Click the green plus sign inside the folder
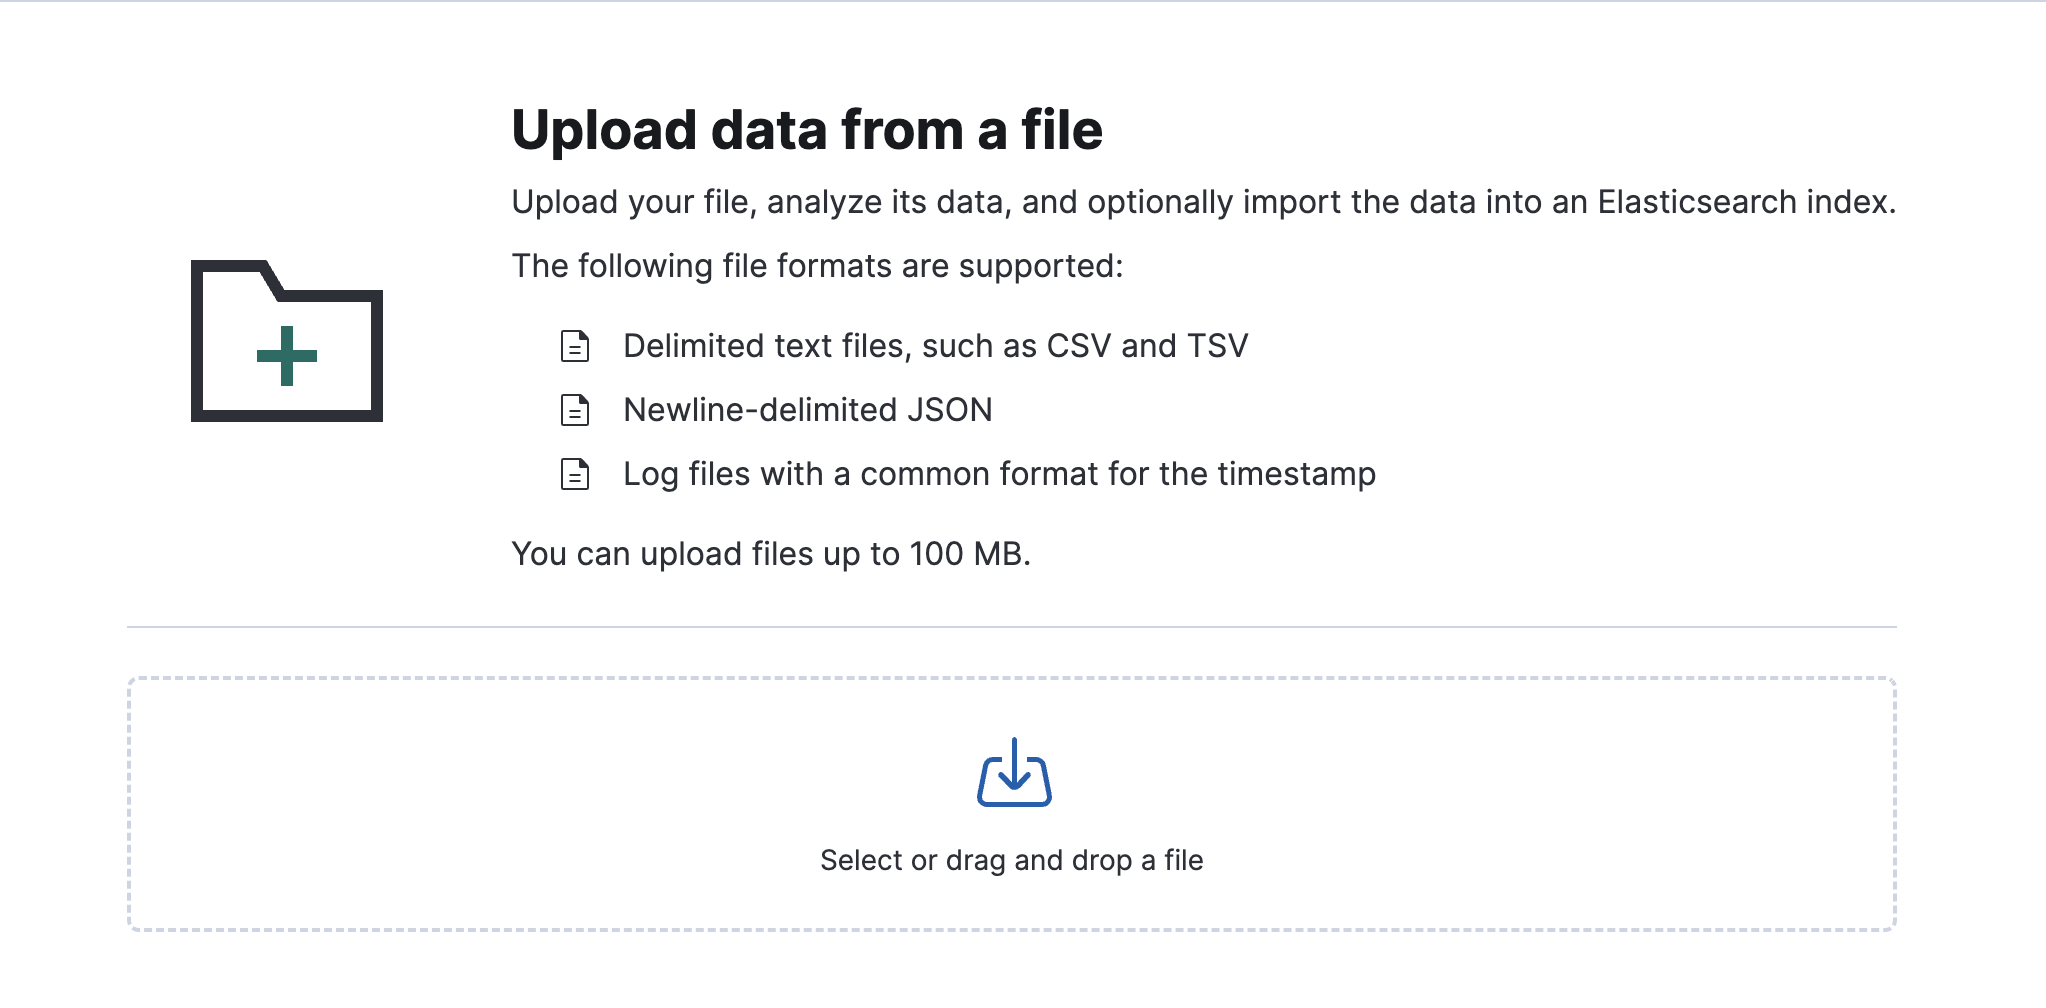Image resolution: width=2046 pixels, height=1008 pixels. [287, 356]
